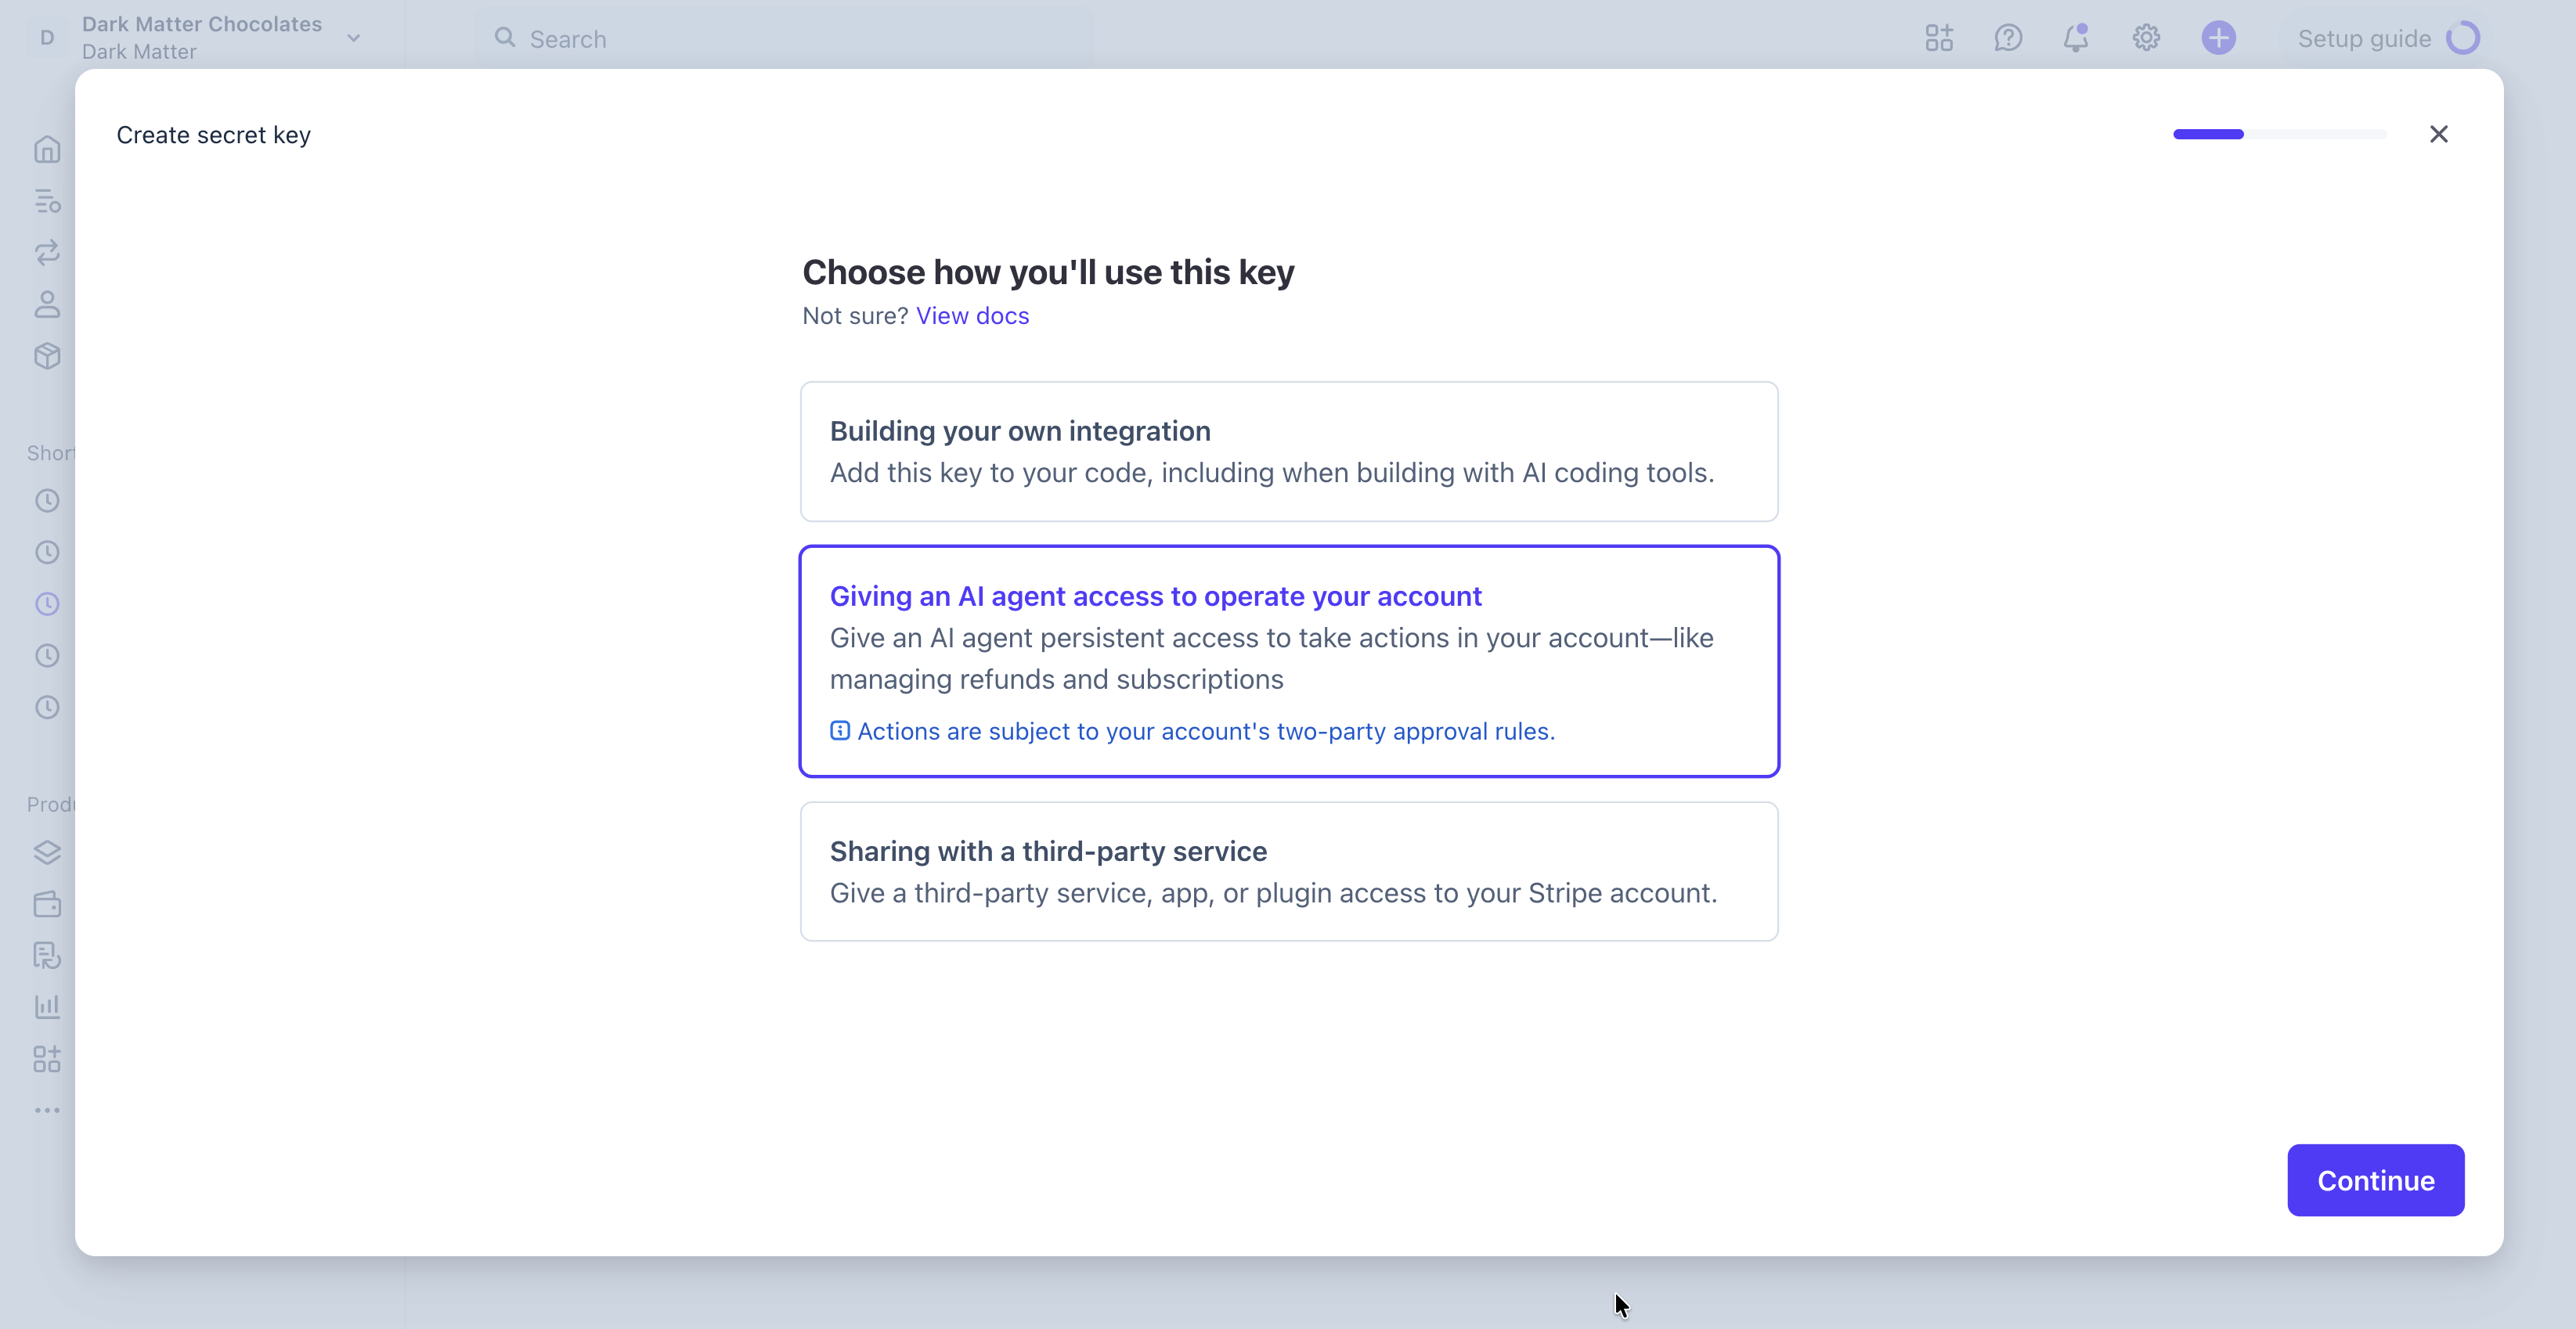Select Building your own integration option
The image size is (2576, 1329).
point(1289,452)
